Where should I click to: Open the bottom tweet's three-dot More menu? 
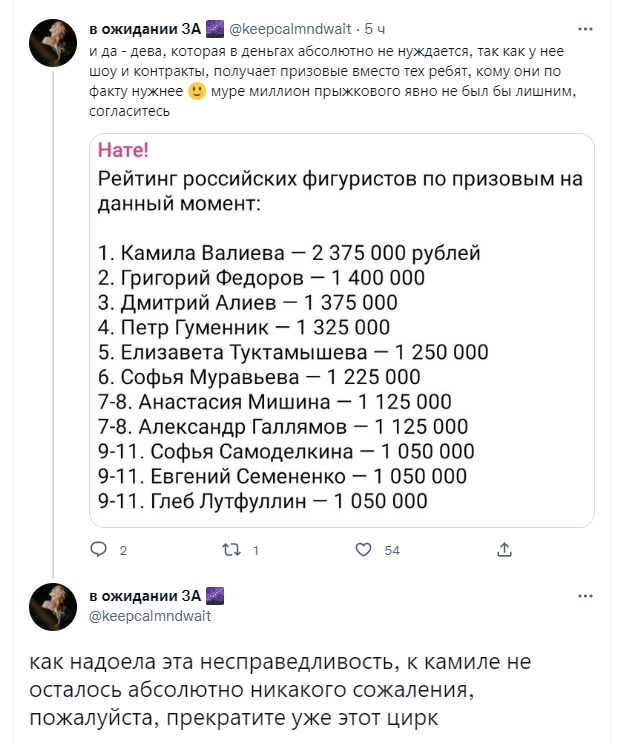coord(585,597)
